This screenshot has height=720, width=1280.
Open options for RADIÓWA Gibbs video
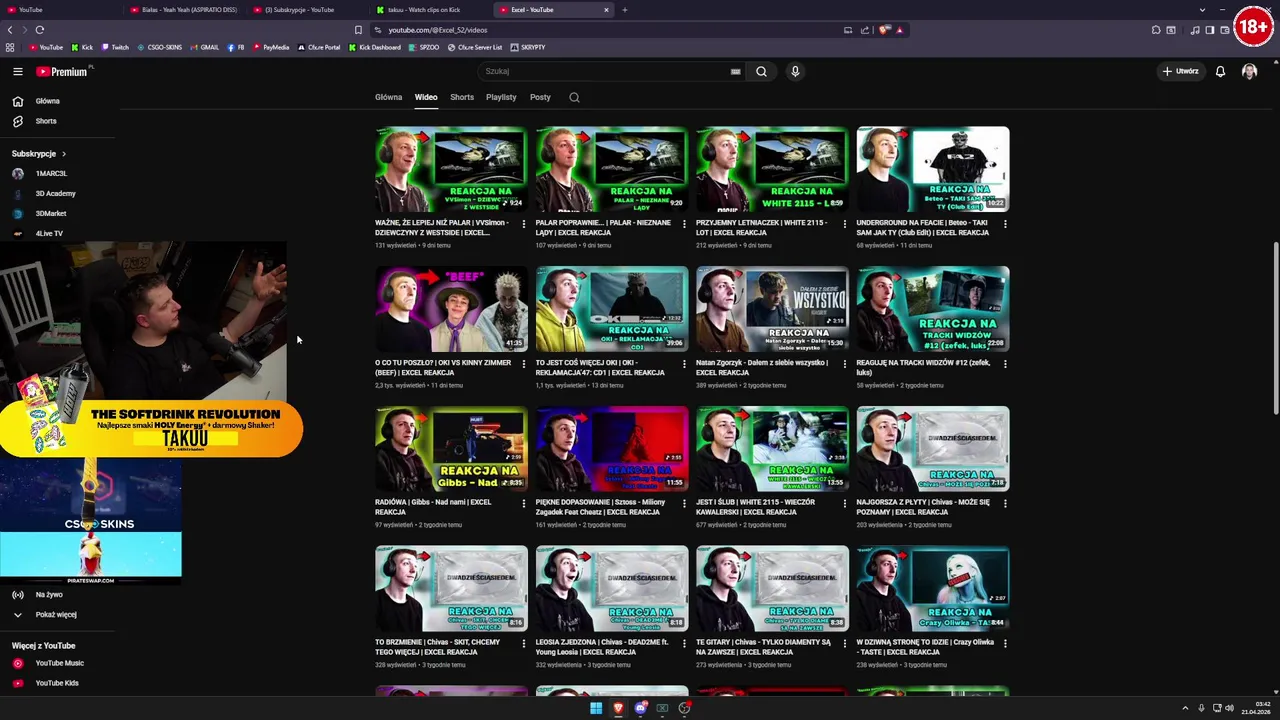pyautogui.click(x=523, y=504)
